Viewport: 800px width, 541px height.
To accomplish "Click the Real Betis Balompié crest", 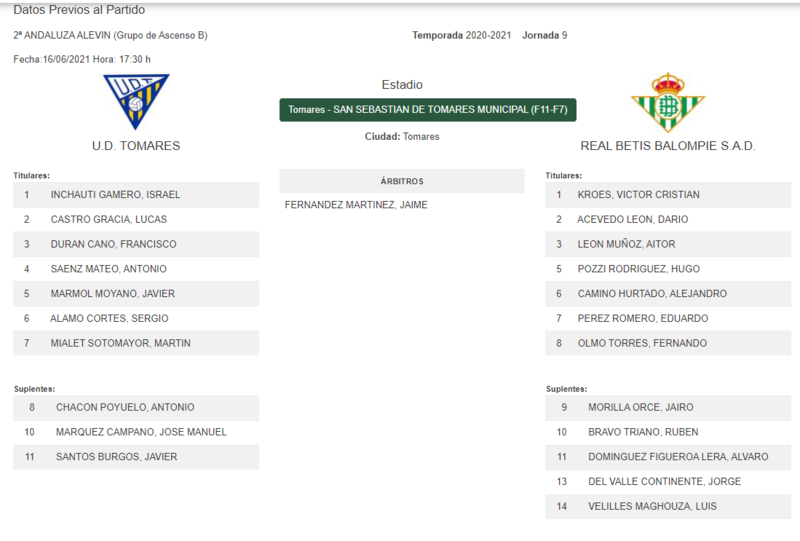I will pyautogui.click(x=668, y=103).
